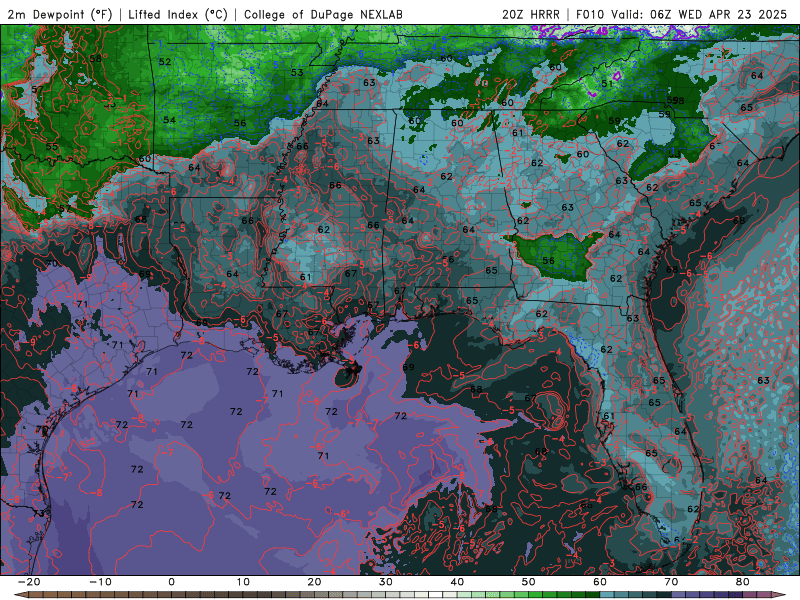
Task: Click the '70' color scale label
Action: 671,582
